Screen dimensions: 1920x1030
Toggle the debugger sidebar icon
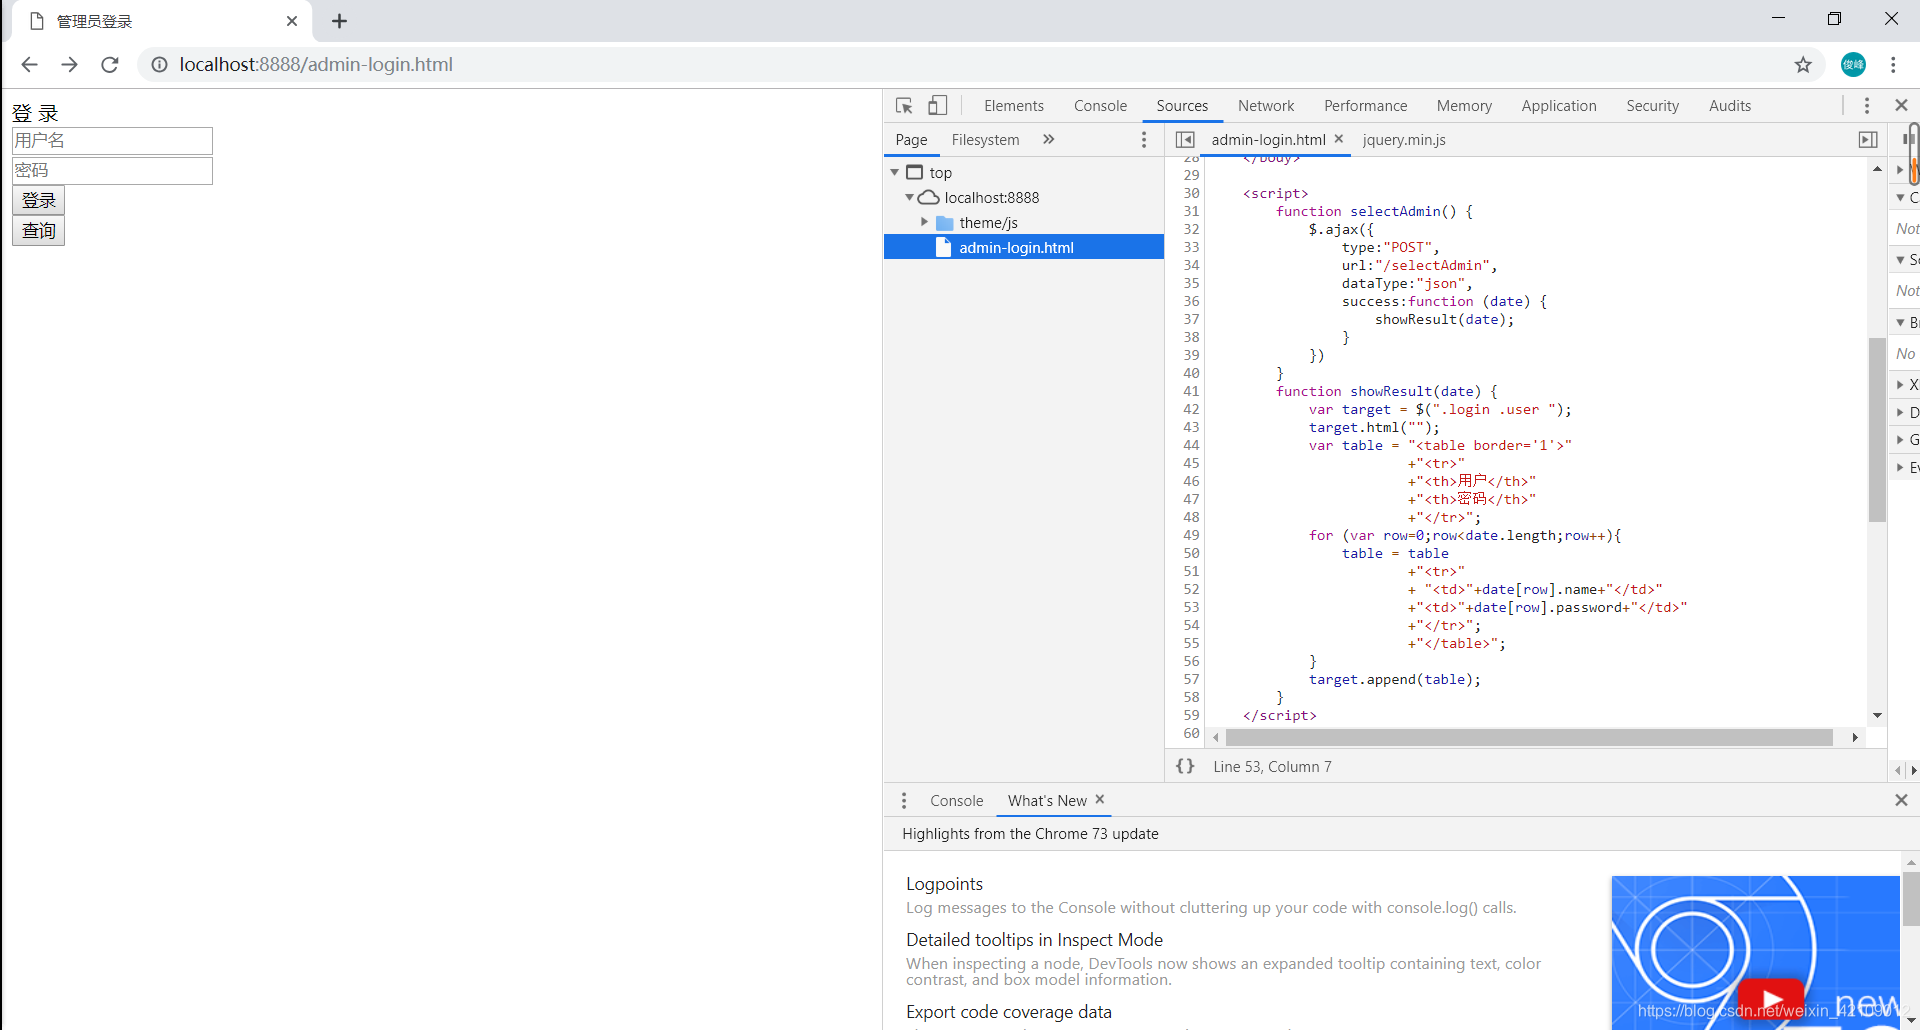click(1868, 140)
